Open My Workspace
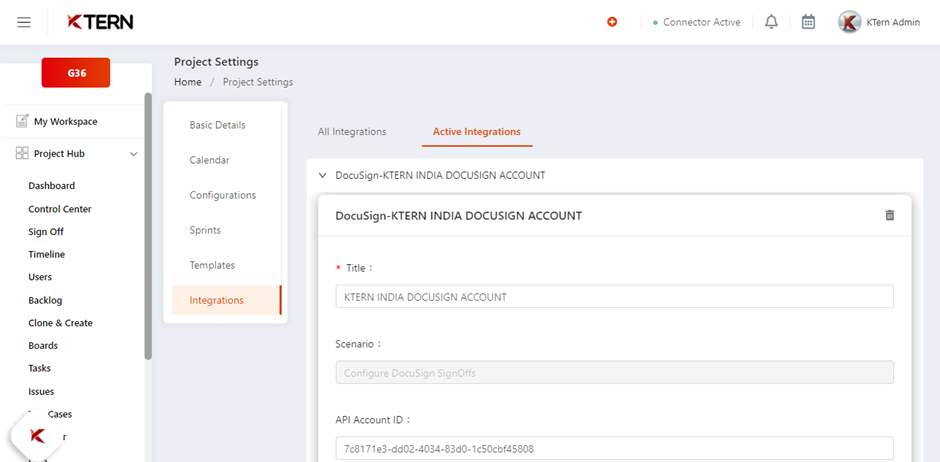The height and width of the screenshot is (462, 940). (65, 121)
